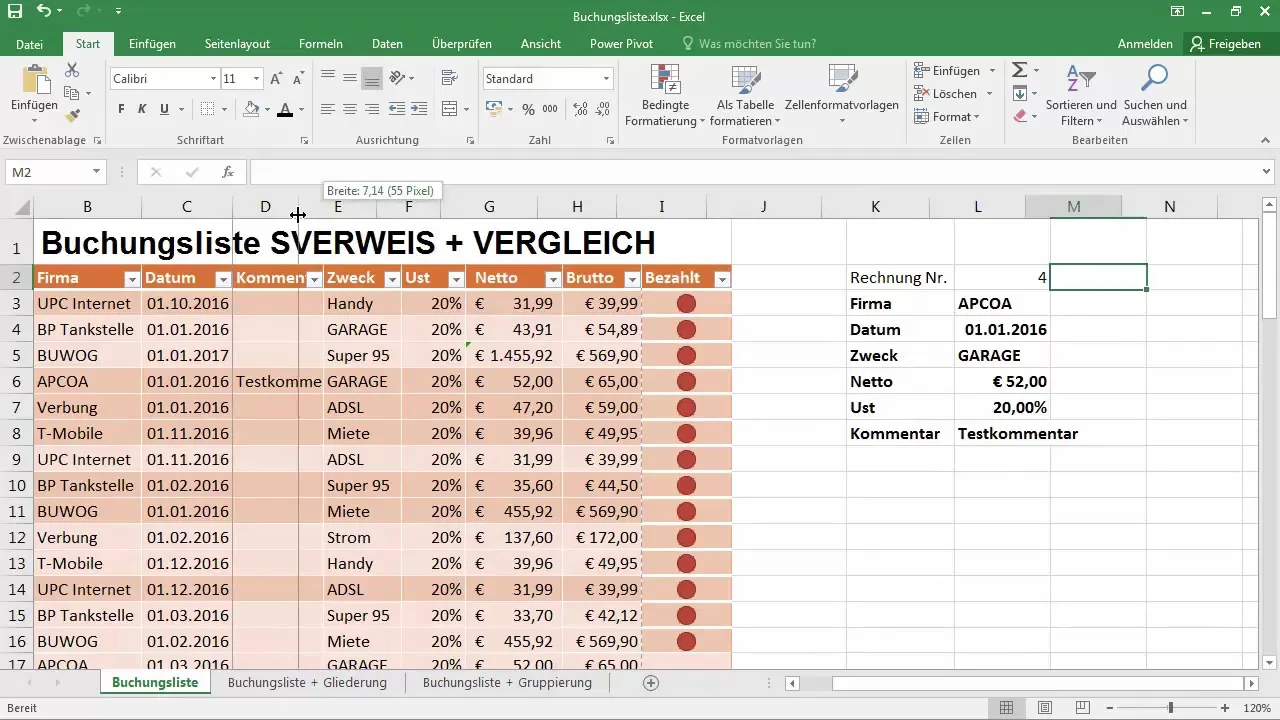Image resolution: width=1280 pixels, height=720 pixels.
Task: Align text to the right
Action: click(372, 109)
